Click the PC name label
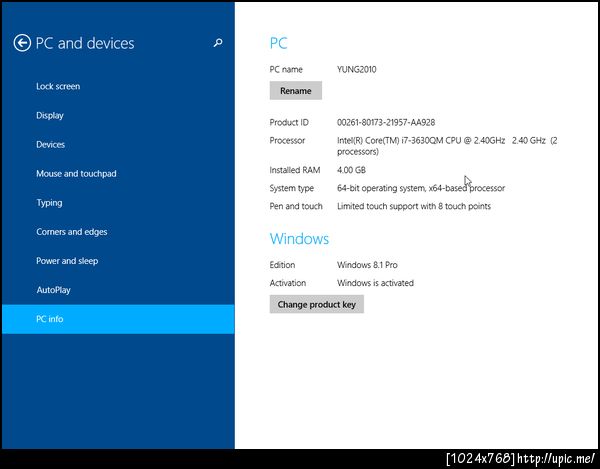This screenshot has width=600, height=469. tap(286, 70)
